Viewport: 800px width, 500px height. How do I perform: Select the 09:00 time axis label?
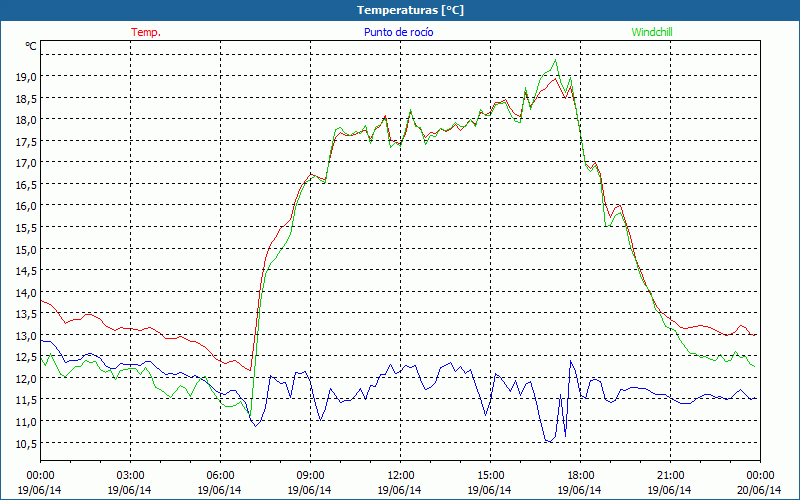(310, 475)
